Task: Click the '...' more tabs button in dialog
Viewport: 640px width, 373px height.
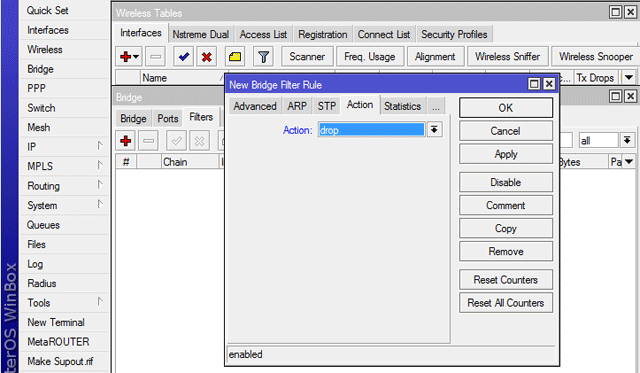Action: pyautogui.click(x=436, y=107)
